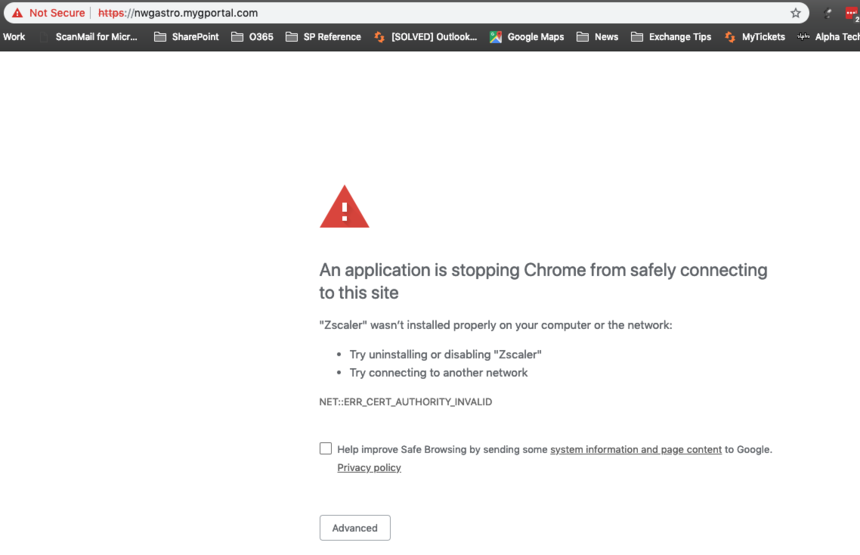
Task: Open the Alpha Tech bookmark
Action: click(x=828, y=37)
